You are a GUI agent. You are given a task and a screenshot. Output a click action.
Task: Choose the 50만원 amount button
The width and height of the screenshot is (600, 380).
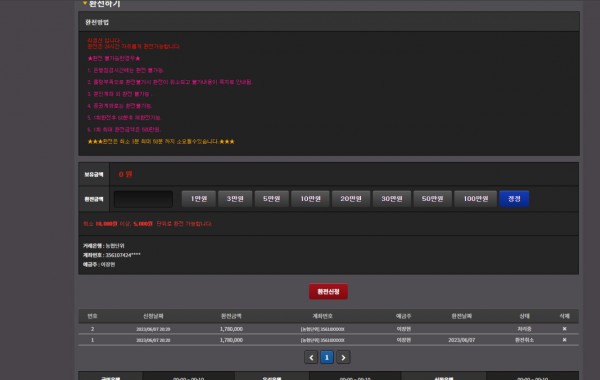pos(432,199)
